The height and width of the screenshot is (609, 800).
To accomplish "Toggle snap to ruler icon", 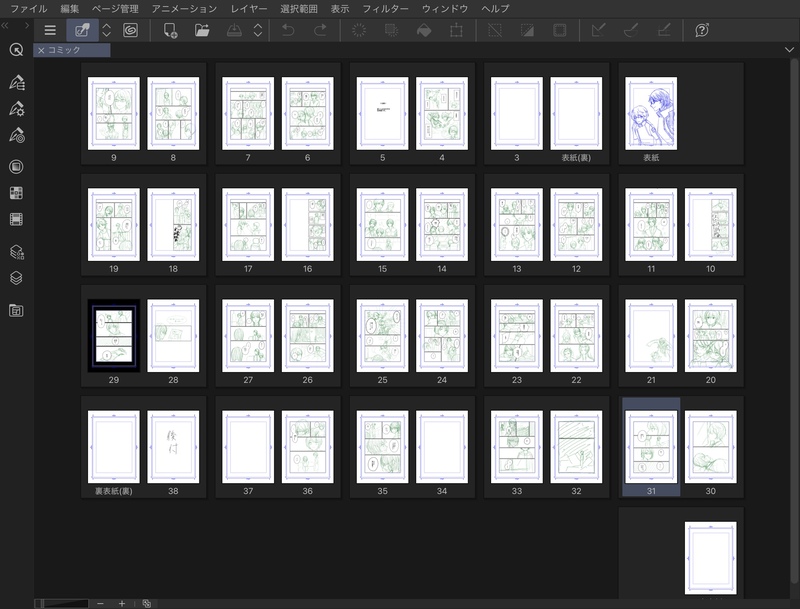I will click(598, 31).
